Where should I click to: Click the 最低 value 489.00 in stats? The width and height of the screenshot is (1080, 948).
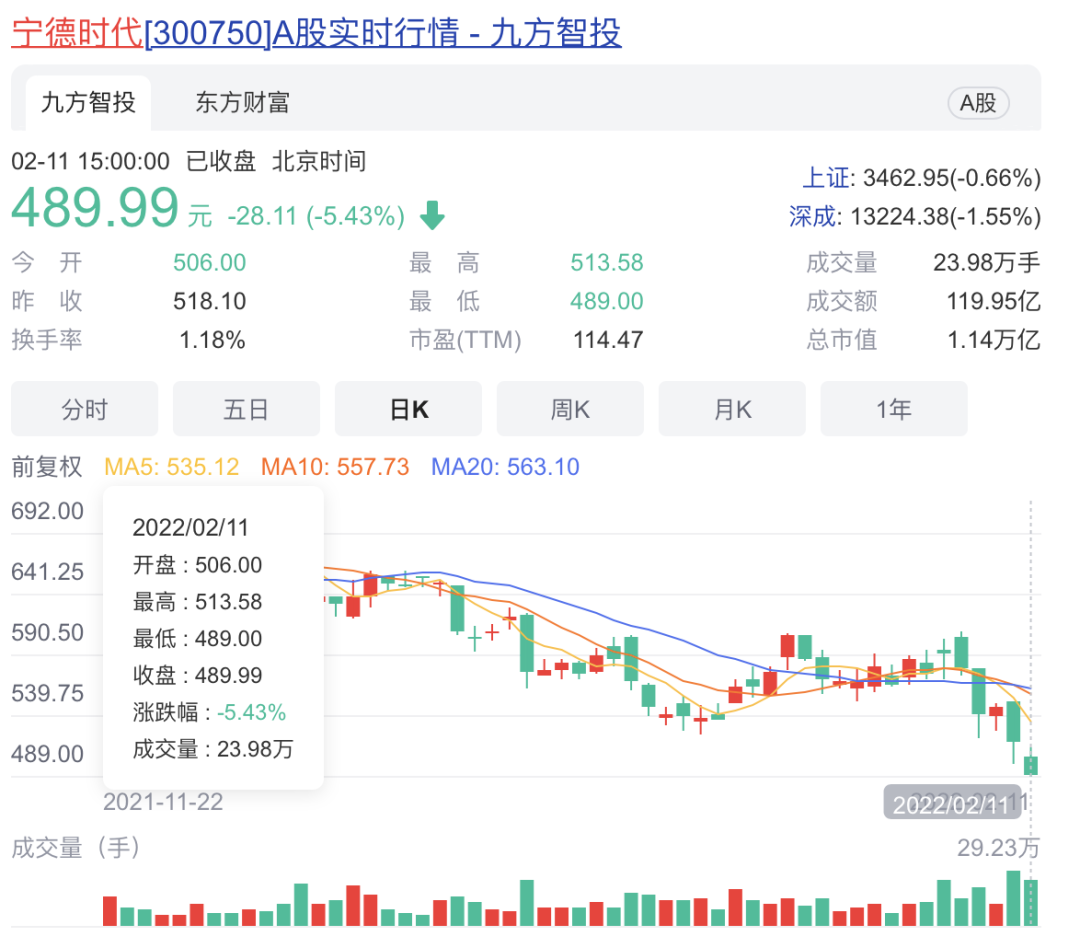[x=607, y=301]
